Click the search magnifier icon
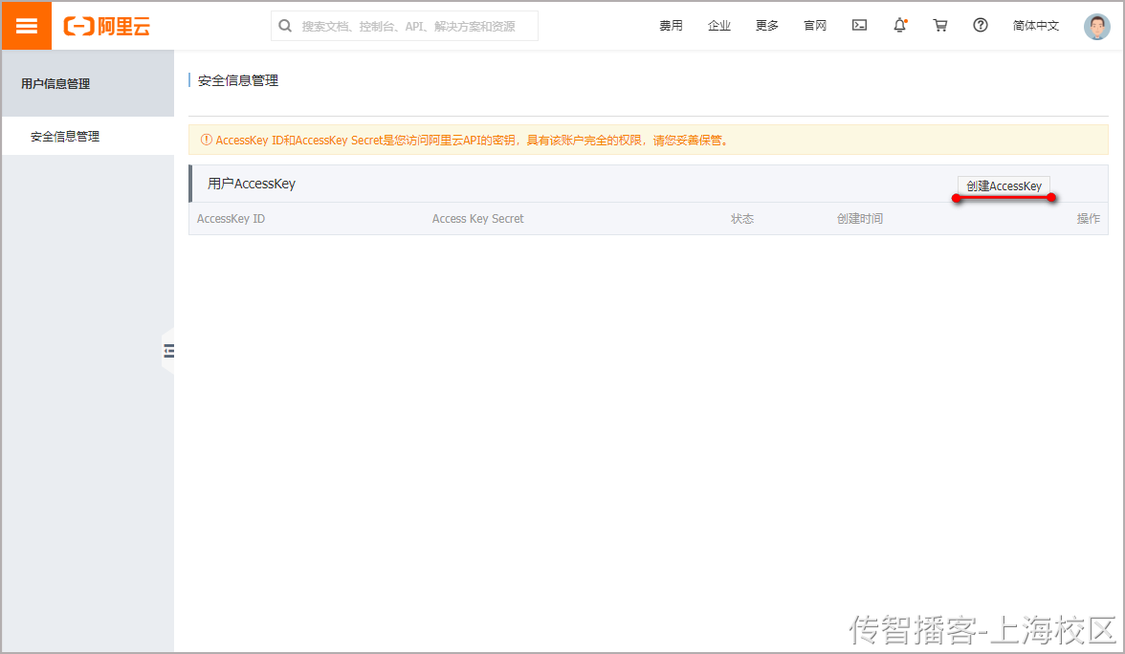 point(285,26)
